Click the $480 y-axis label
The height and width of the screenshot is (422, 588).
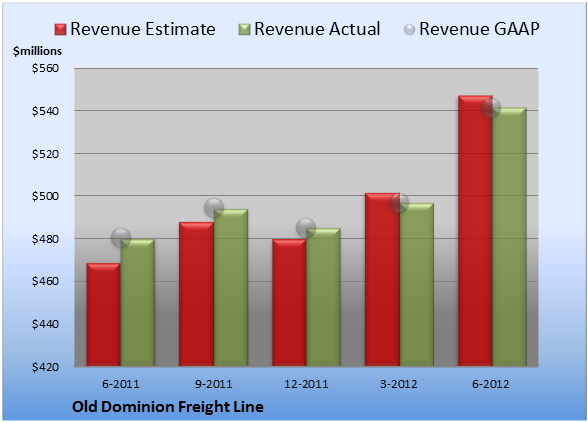45,239
